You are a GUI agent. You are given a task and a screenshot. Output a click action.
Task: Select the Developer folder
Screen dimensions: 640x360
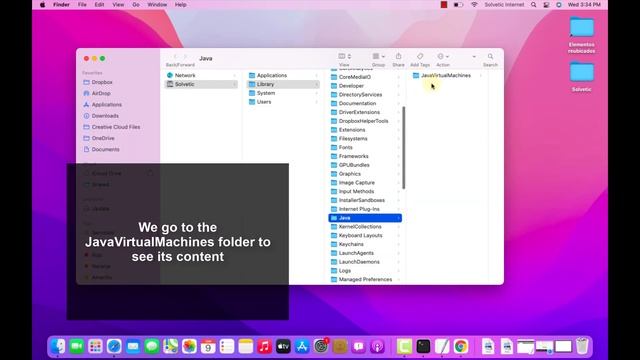click(365, 86)
